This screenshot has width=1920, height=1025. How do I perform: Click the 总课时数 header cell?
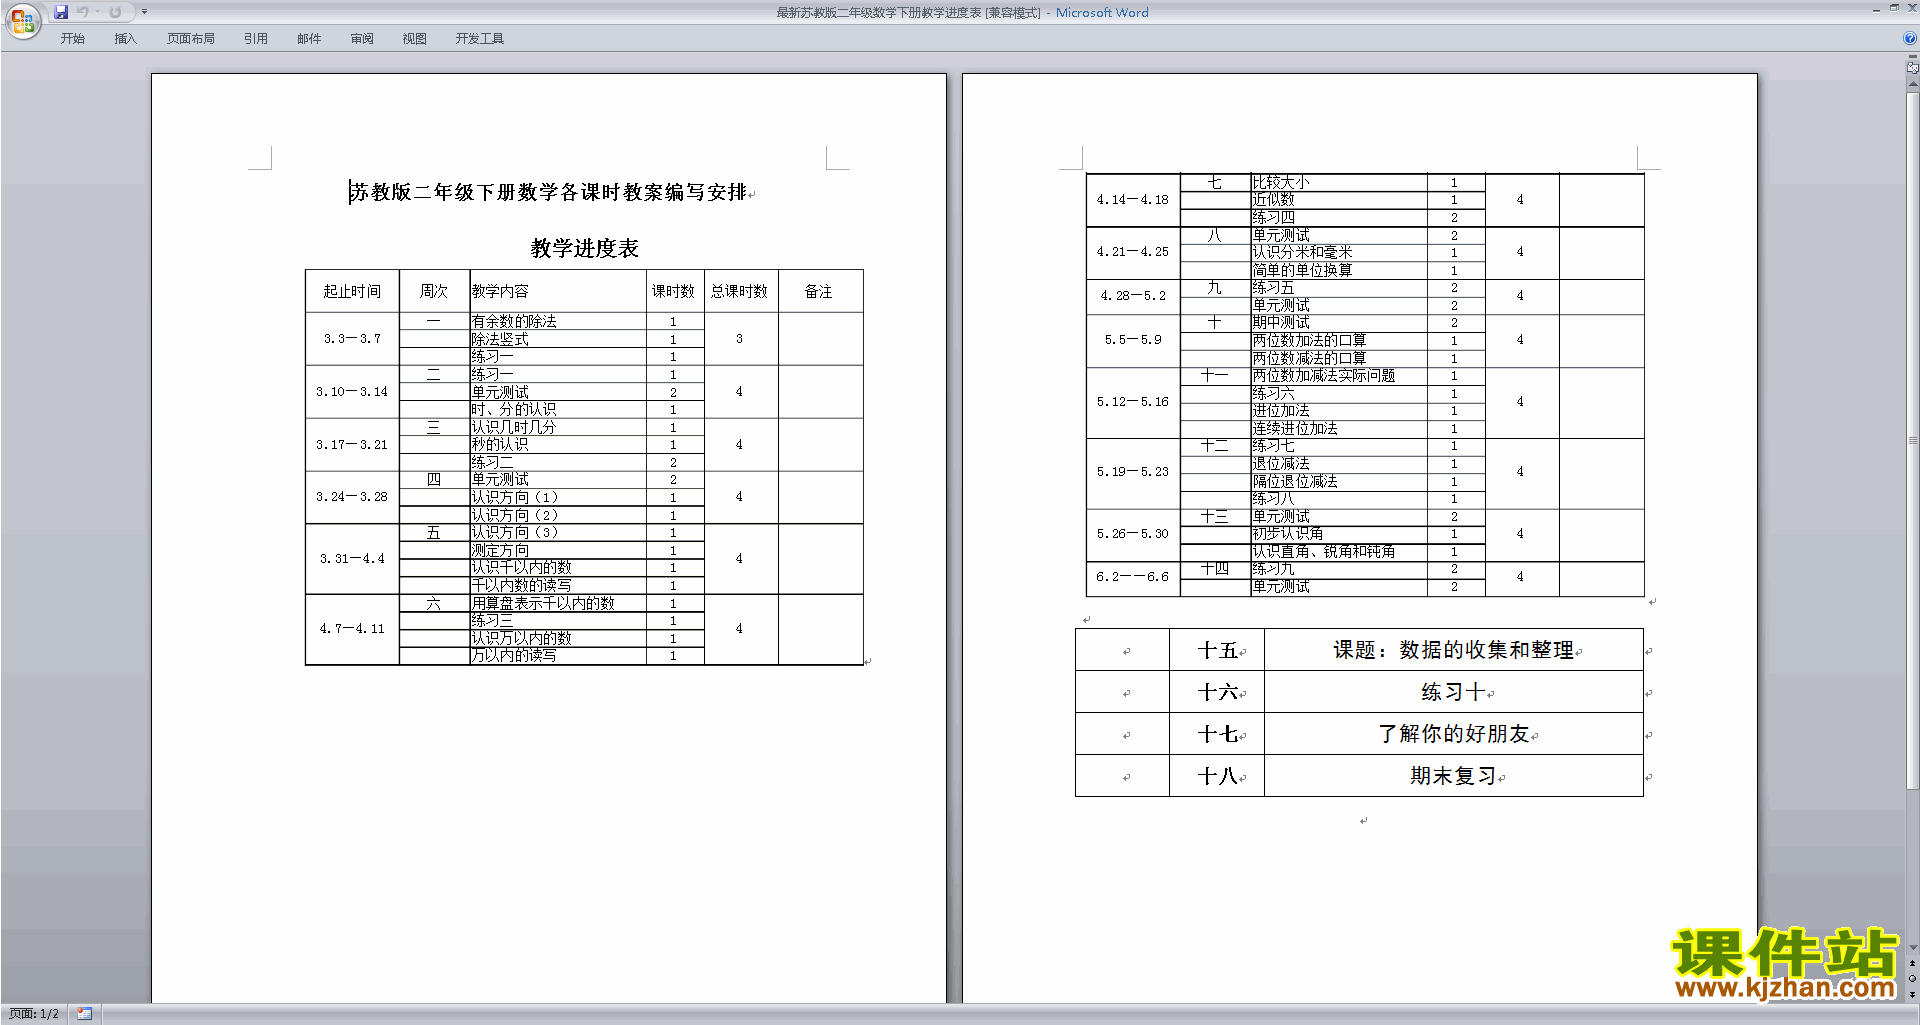(x=740, y=291)
